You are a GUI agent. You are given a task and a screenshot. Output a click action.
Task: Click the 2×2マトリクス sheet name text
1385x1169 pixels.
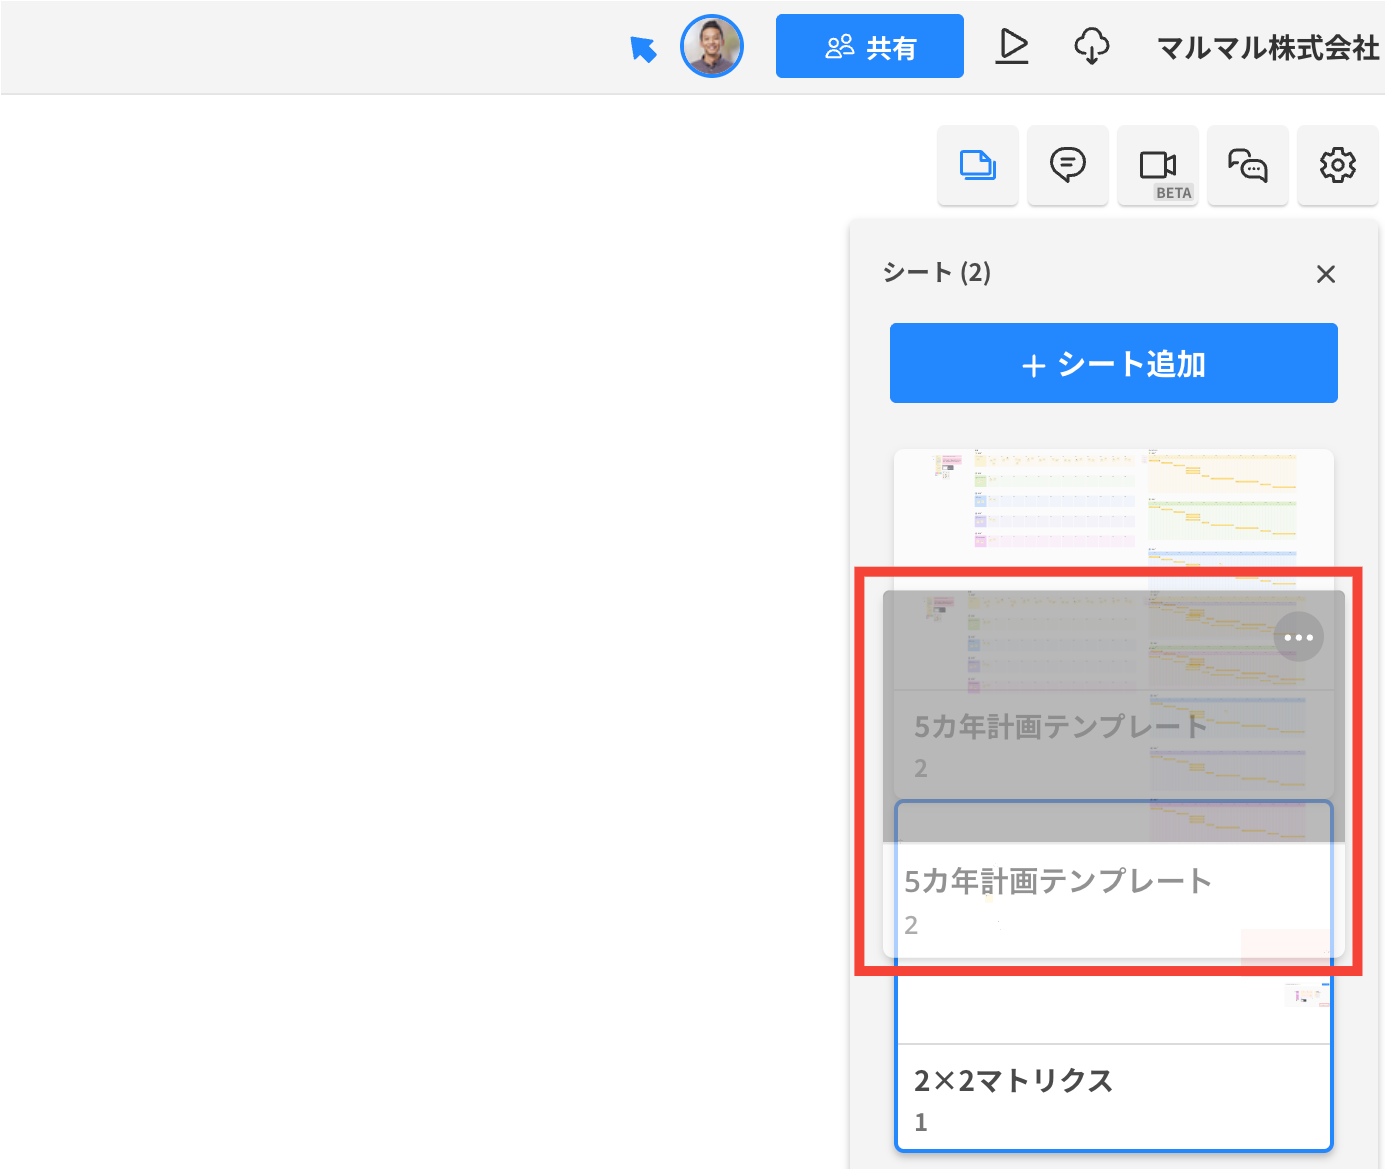(1013, 1081)
